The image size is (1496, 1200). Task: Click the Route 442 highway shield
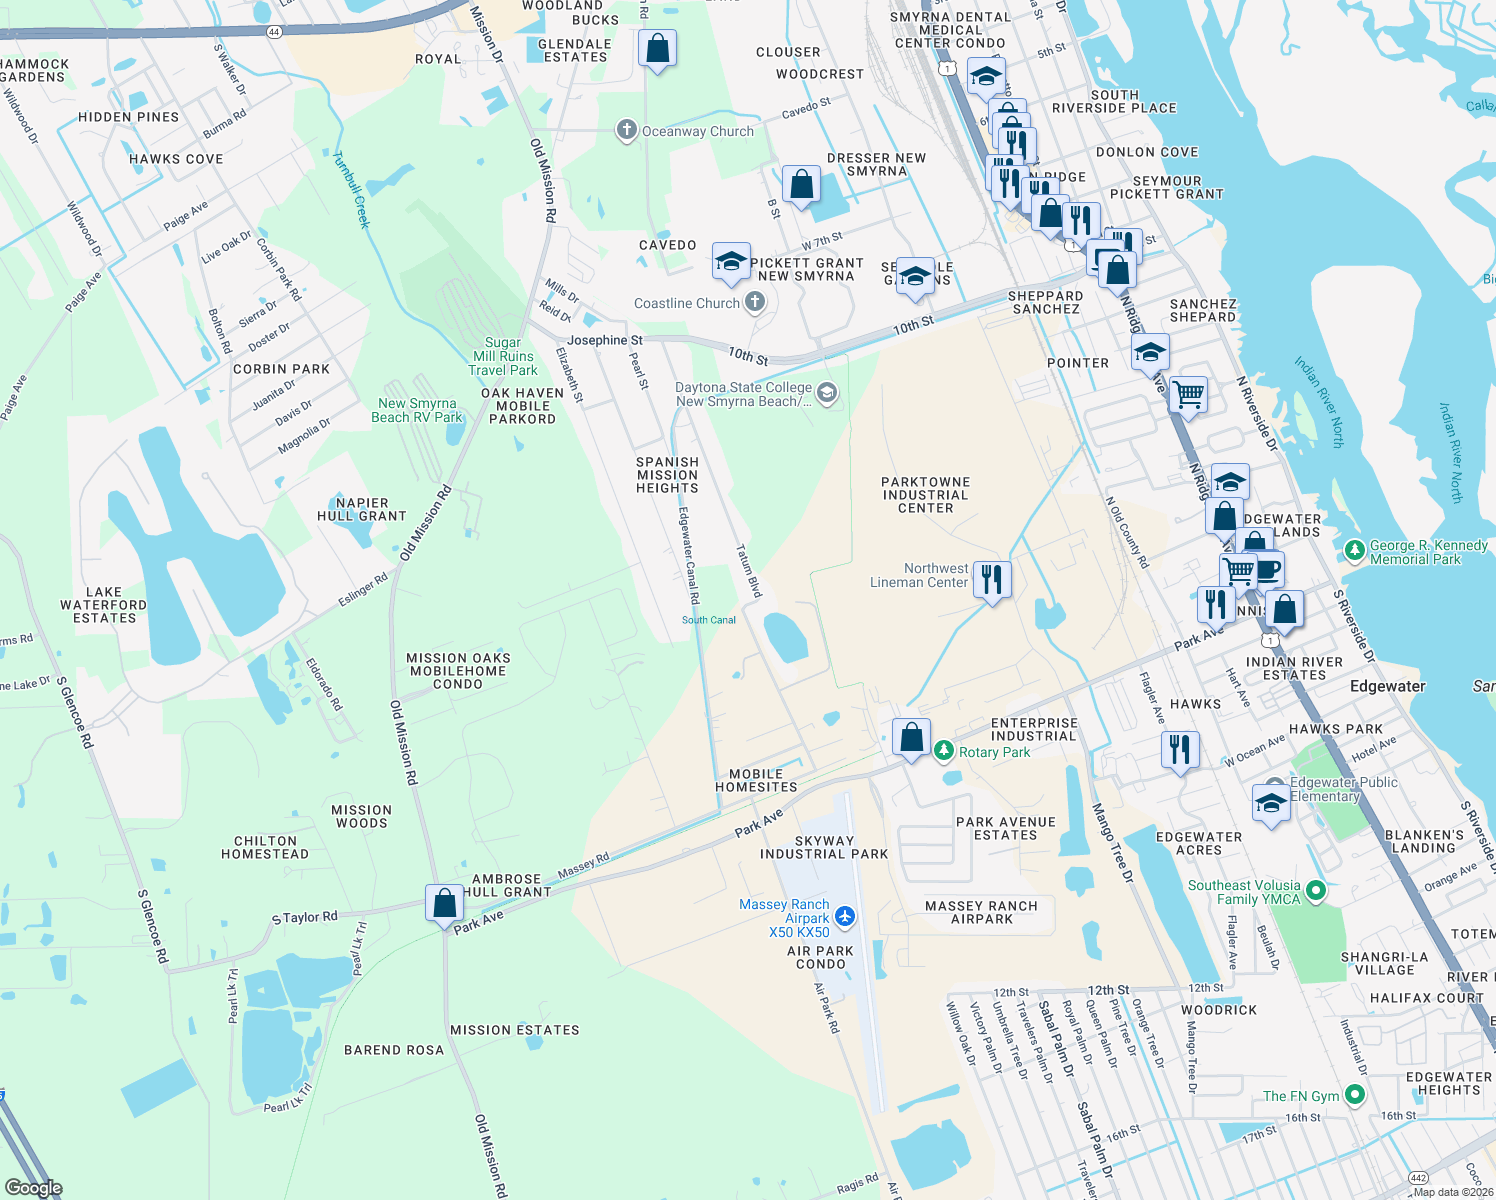[1416, 1177]
